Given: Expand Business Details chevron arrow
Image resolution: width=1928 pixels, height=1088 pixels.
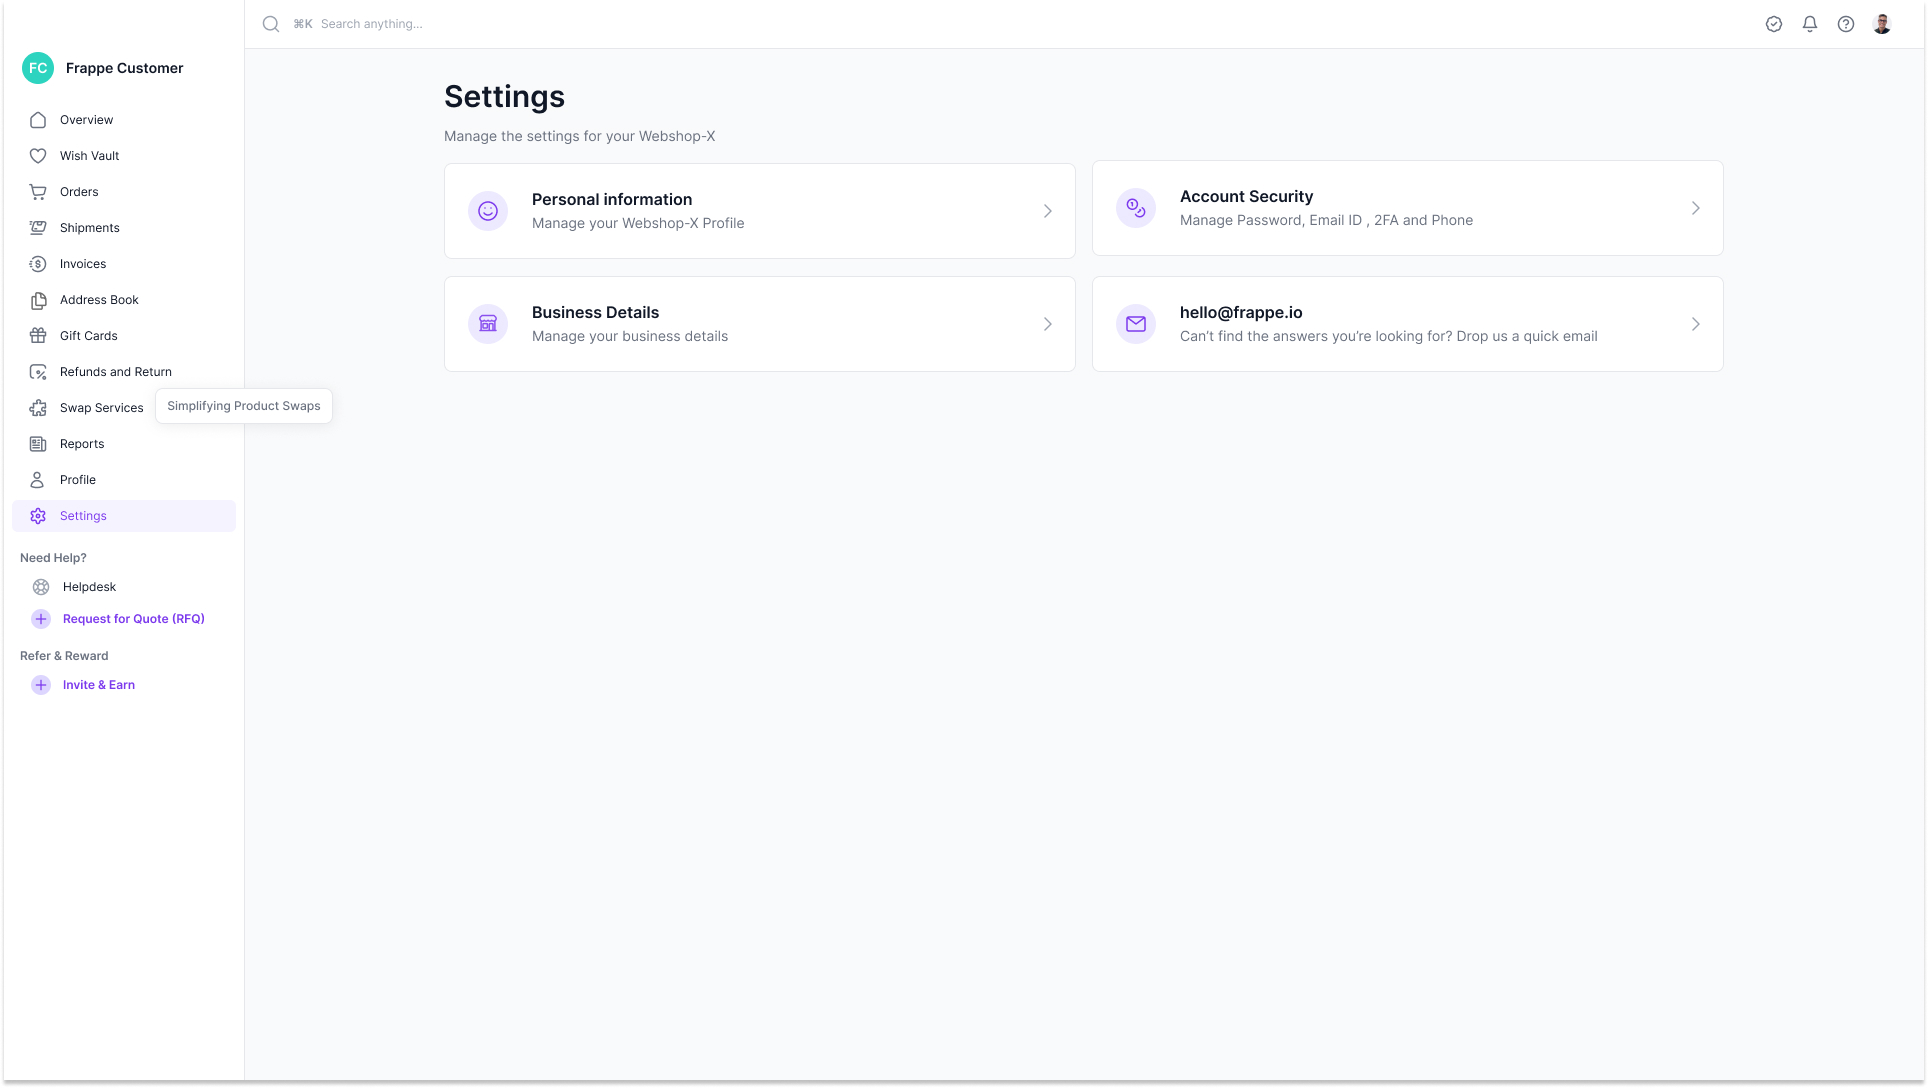Looking at the screenshot, I should [x=1048, y=324].
